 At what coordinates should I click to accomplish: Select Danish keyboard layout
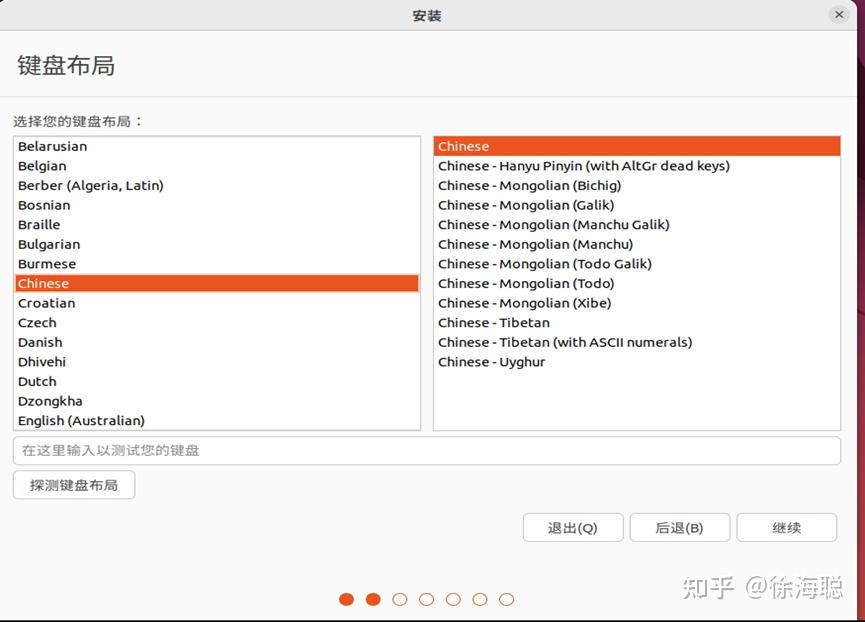point(39,342)
